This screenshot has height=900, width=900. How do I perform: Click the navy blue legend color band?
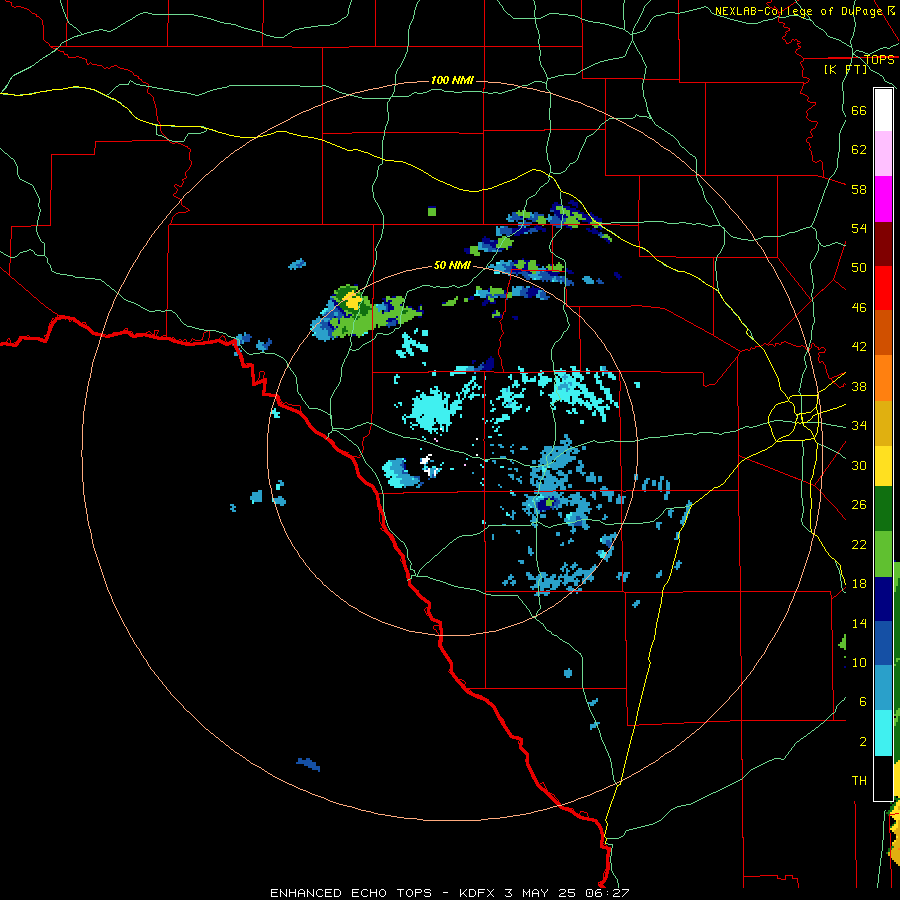[x=883, y=599]
